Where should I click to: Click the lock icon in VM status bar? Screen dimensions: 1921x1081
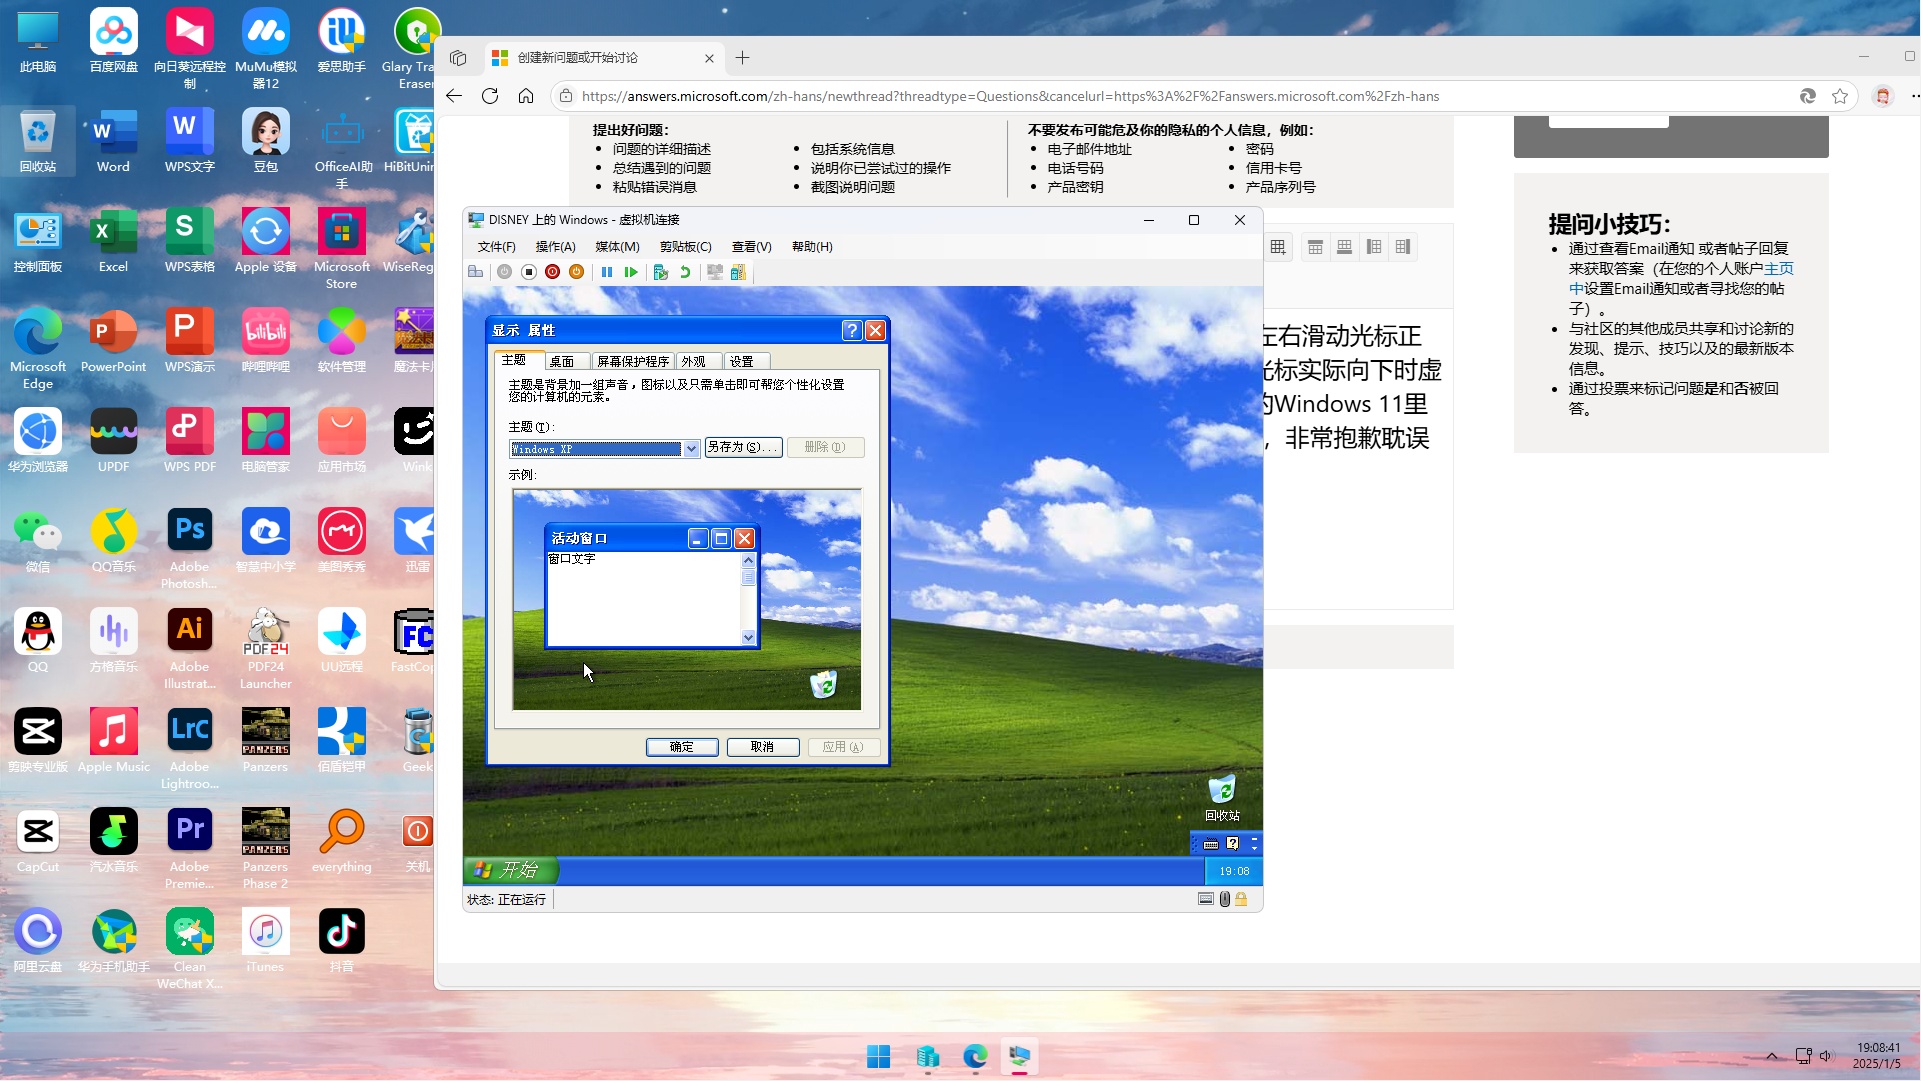1241,899
